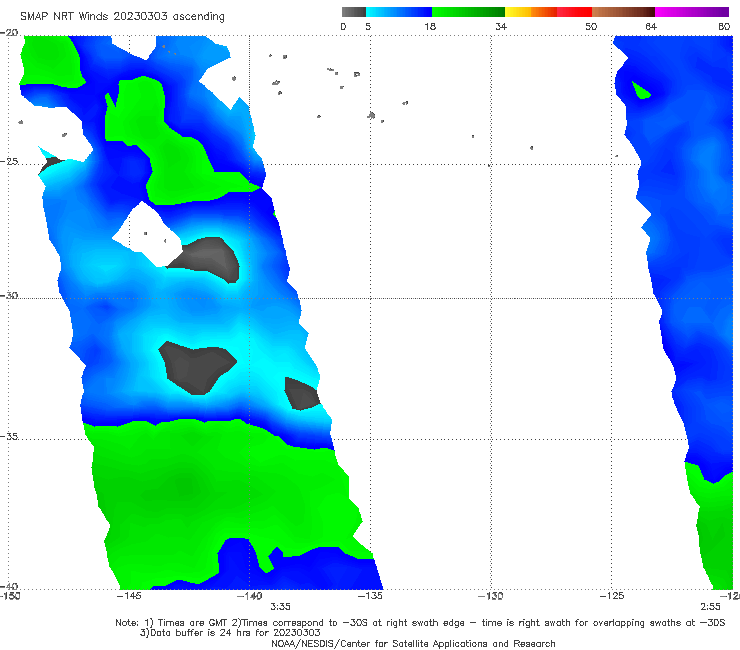This screenshot has height=650, width=740.
Task: Click the longitude label '-145'
Action: [129, 596]
